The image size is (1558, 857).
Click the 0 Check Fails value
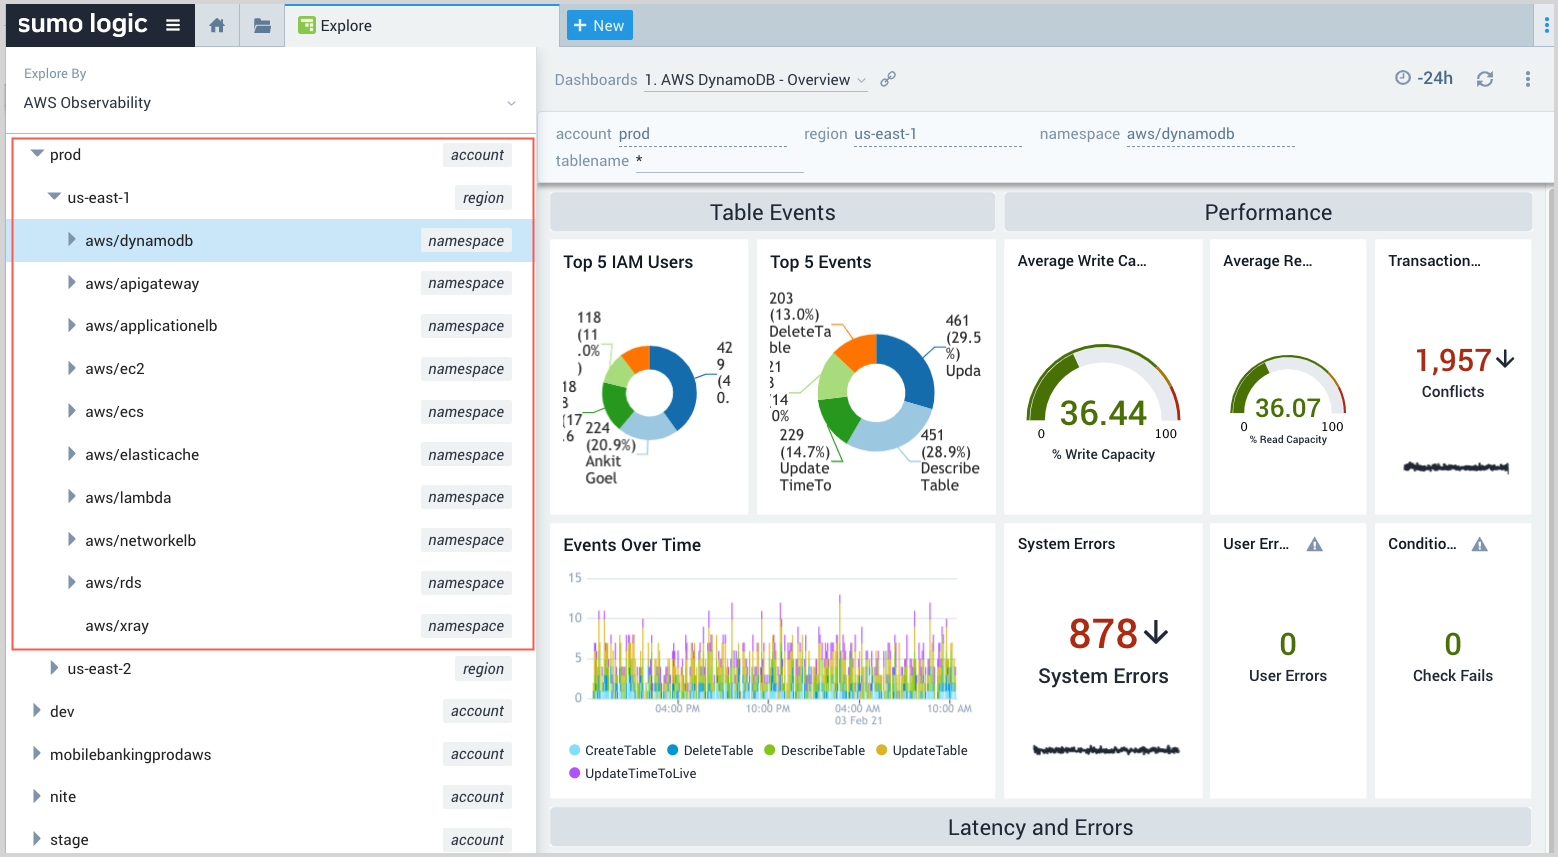coord(1453,643)
